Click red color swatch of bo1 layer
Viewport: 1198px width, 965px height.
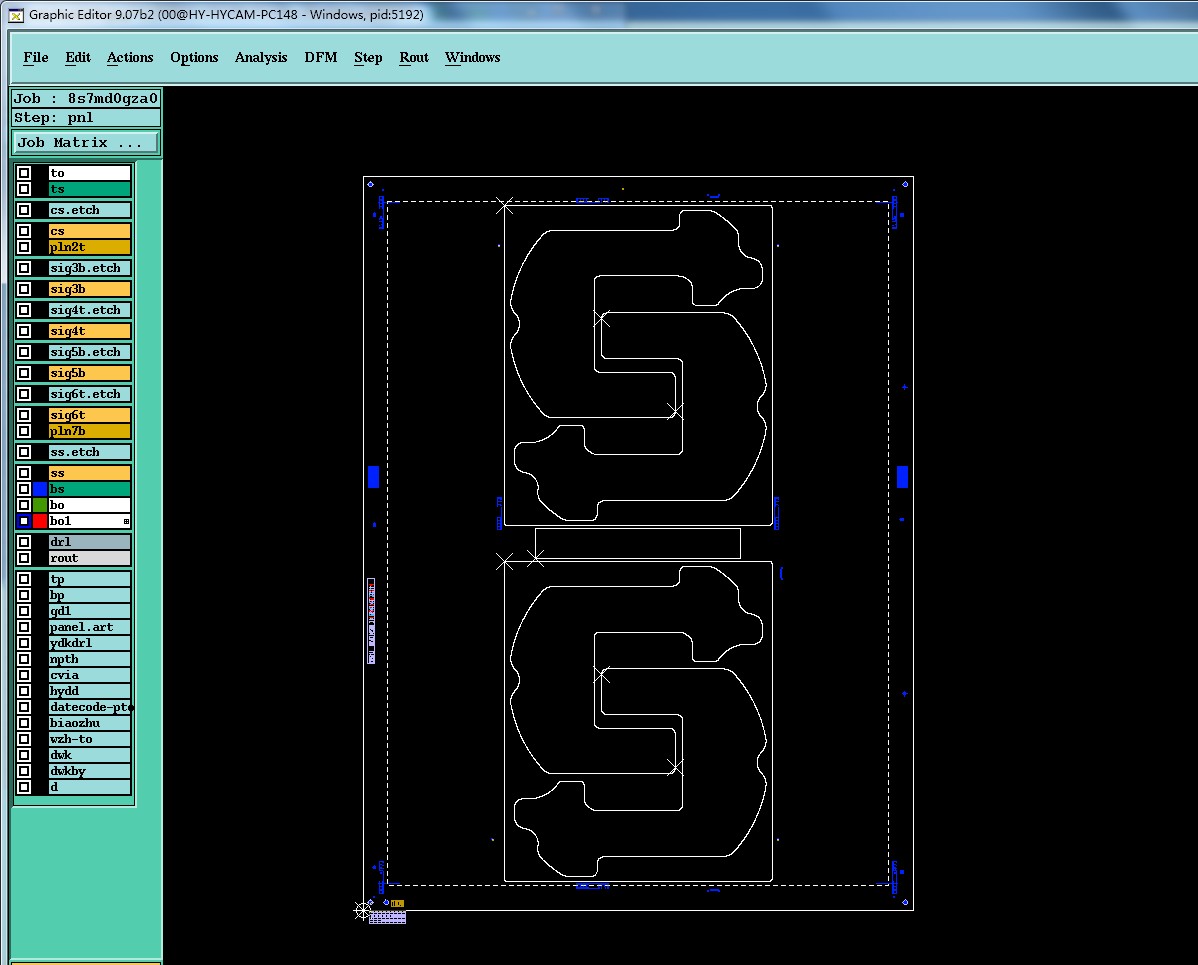[x=40, y=521]
